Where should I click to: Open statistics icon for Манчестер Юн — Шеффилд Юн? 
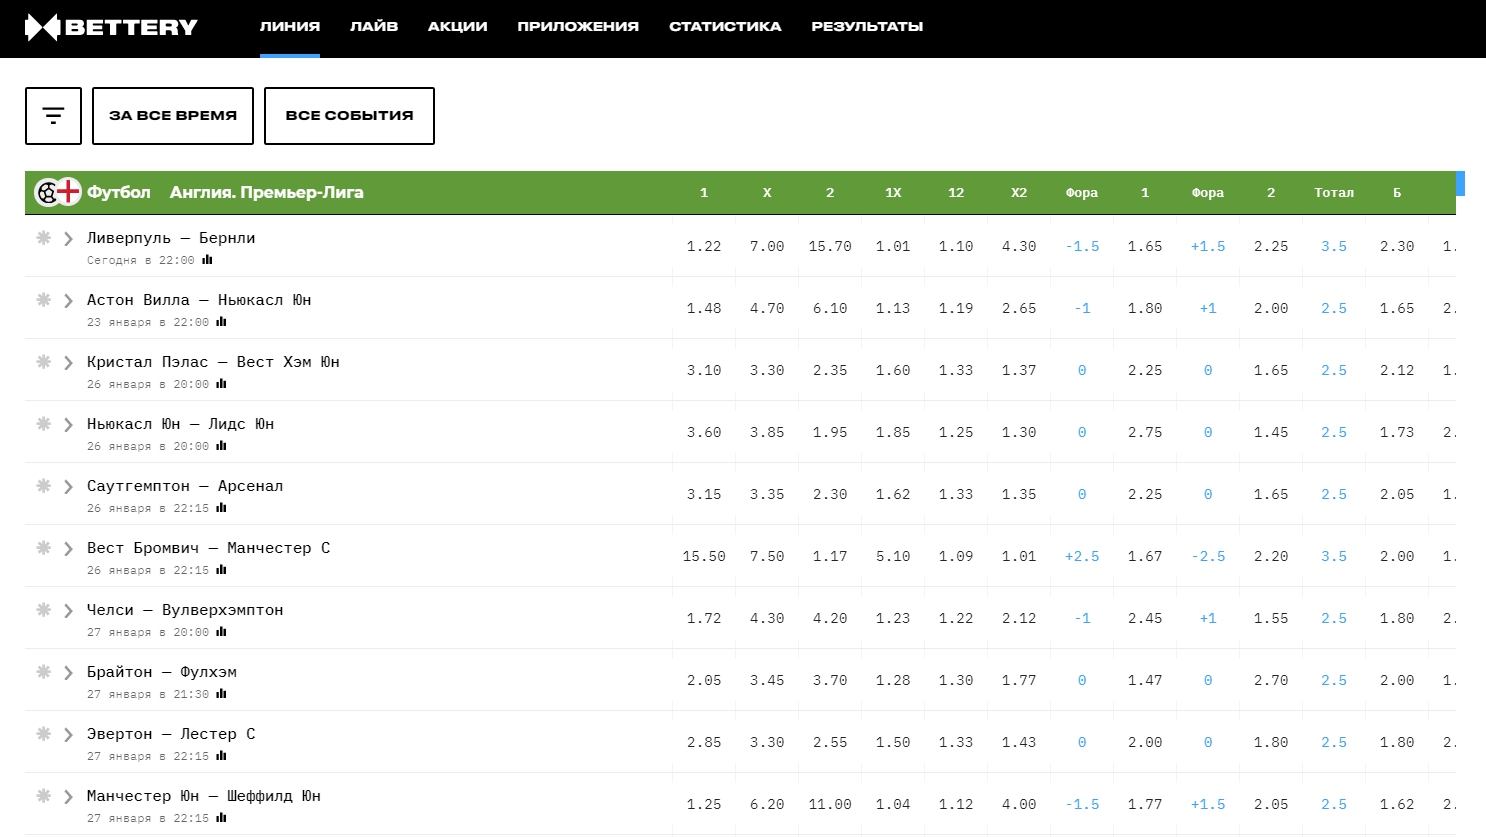221,818
